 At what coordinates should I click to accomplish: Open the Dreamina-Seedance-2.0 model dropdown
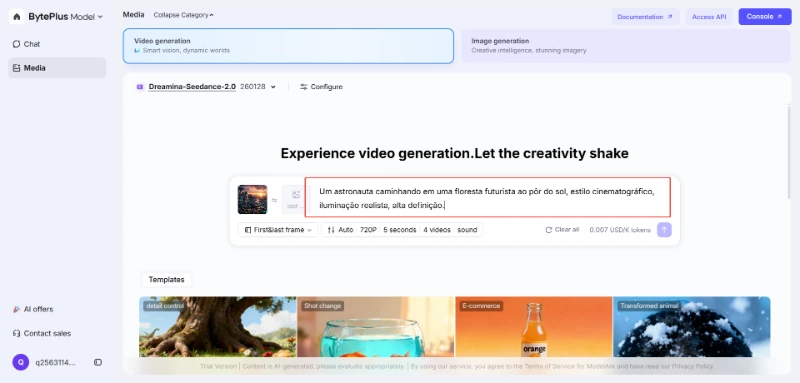pos(273,87)
